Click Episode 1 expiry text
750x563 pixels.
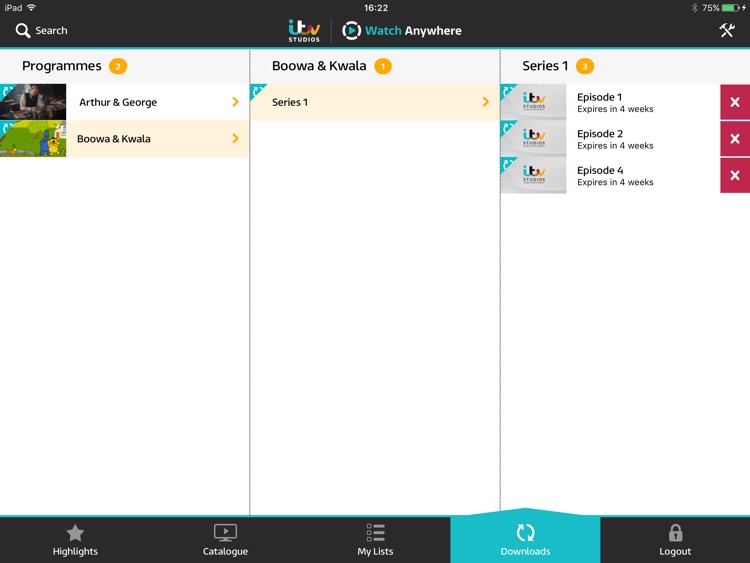coord(615,109)
